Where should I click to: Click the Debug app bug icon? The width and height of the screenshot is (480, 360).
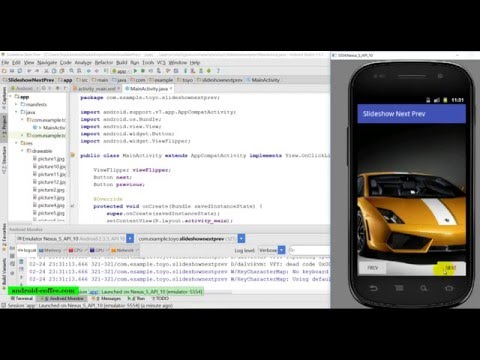pyautogui.click(x=143, y=71)
